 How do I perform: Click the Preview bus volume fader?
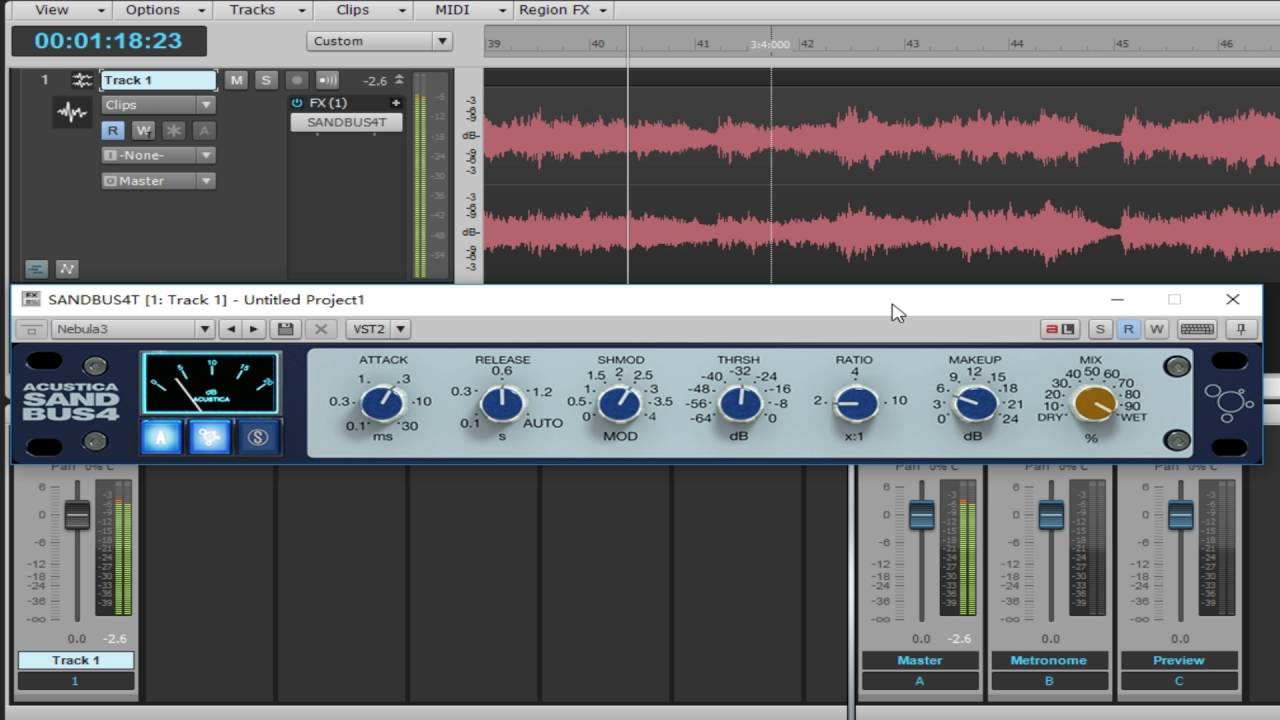tap(1181, 515)
